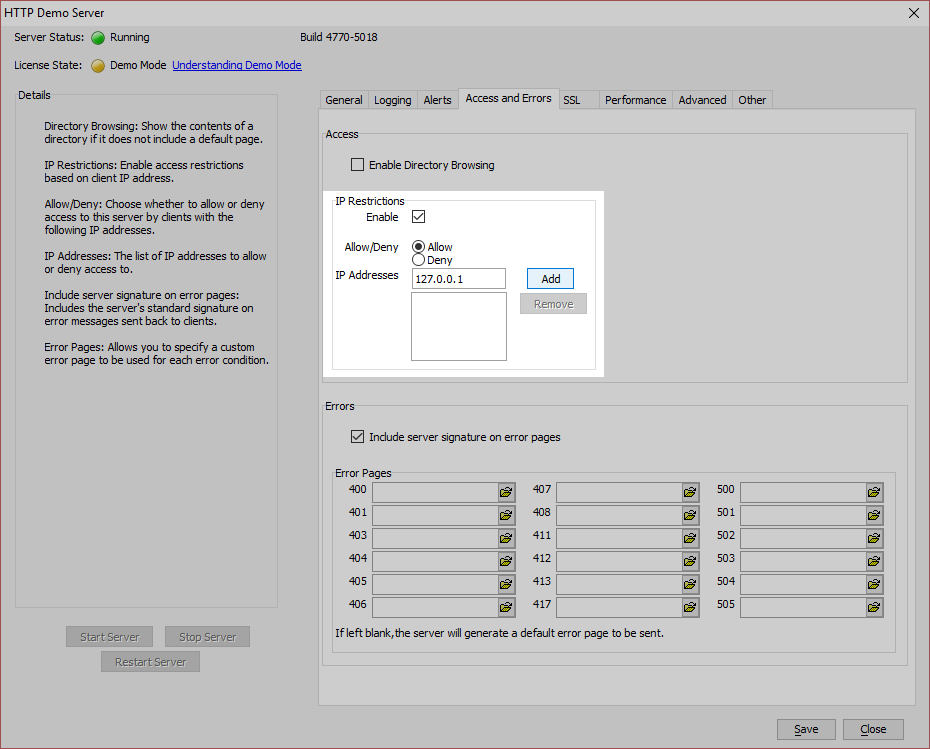930x749 pixels.
Task: Click the 404 error page path field
Action: (435, 561)
